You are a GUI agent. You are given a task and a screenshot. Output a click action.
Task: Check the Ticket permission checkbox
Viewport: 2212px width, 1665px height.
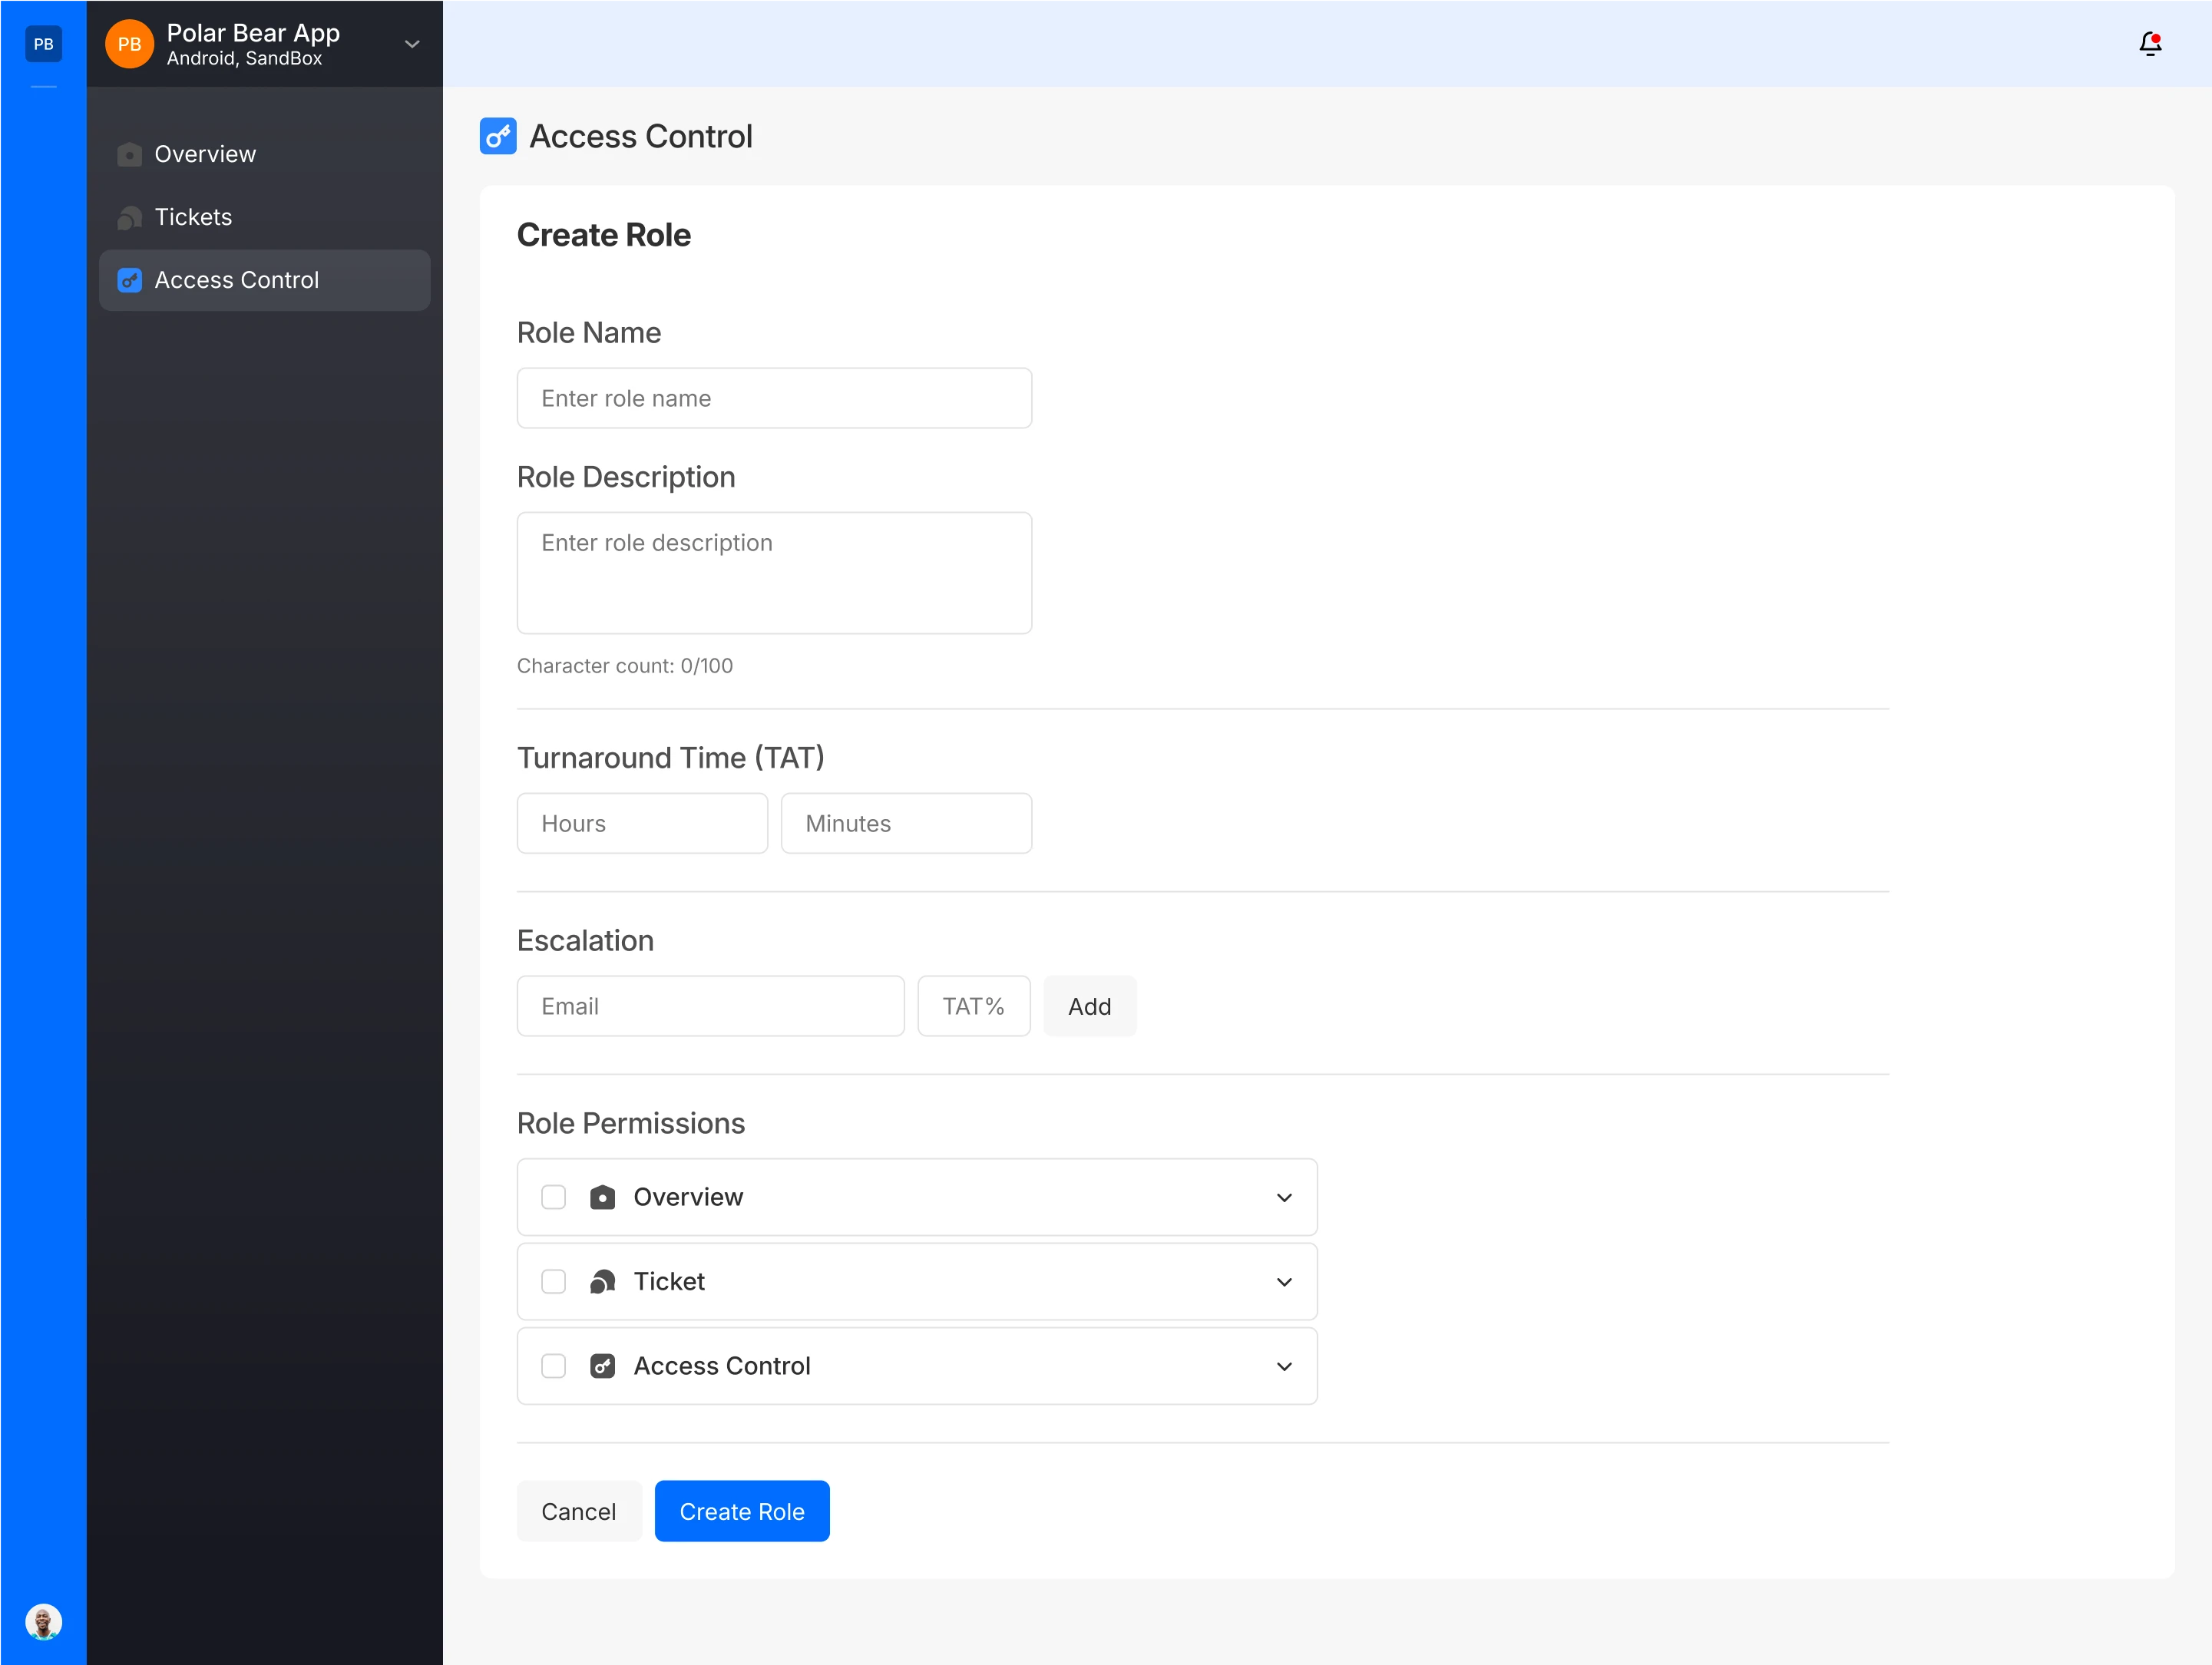553,1282
